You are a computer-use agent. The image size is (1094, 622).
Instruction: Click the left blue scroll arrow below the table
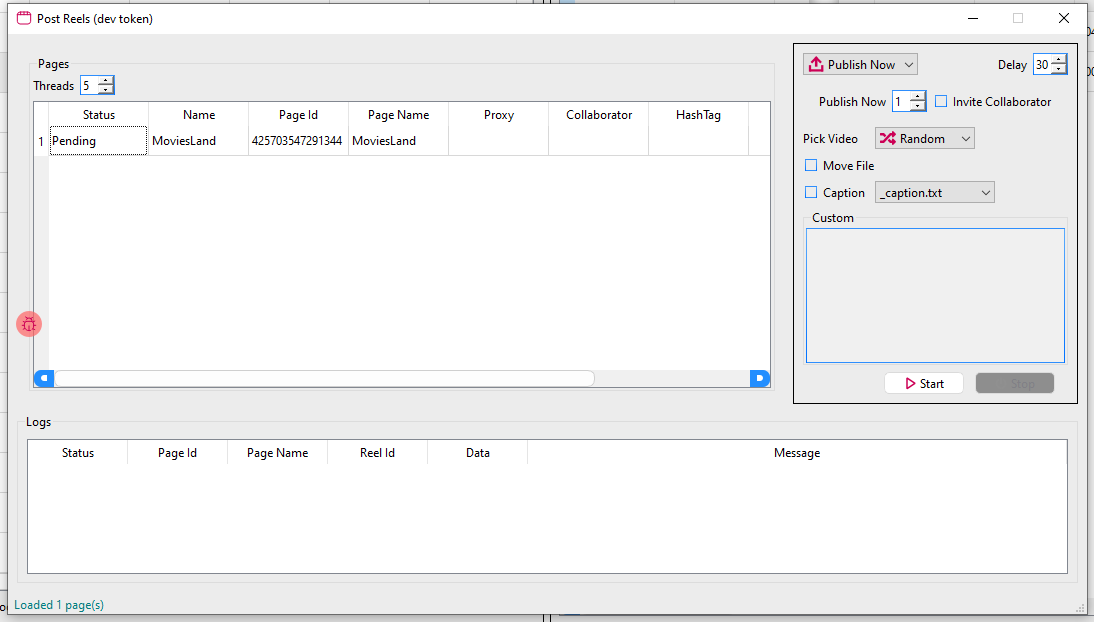[43, 378]
